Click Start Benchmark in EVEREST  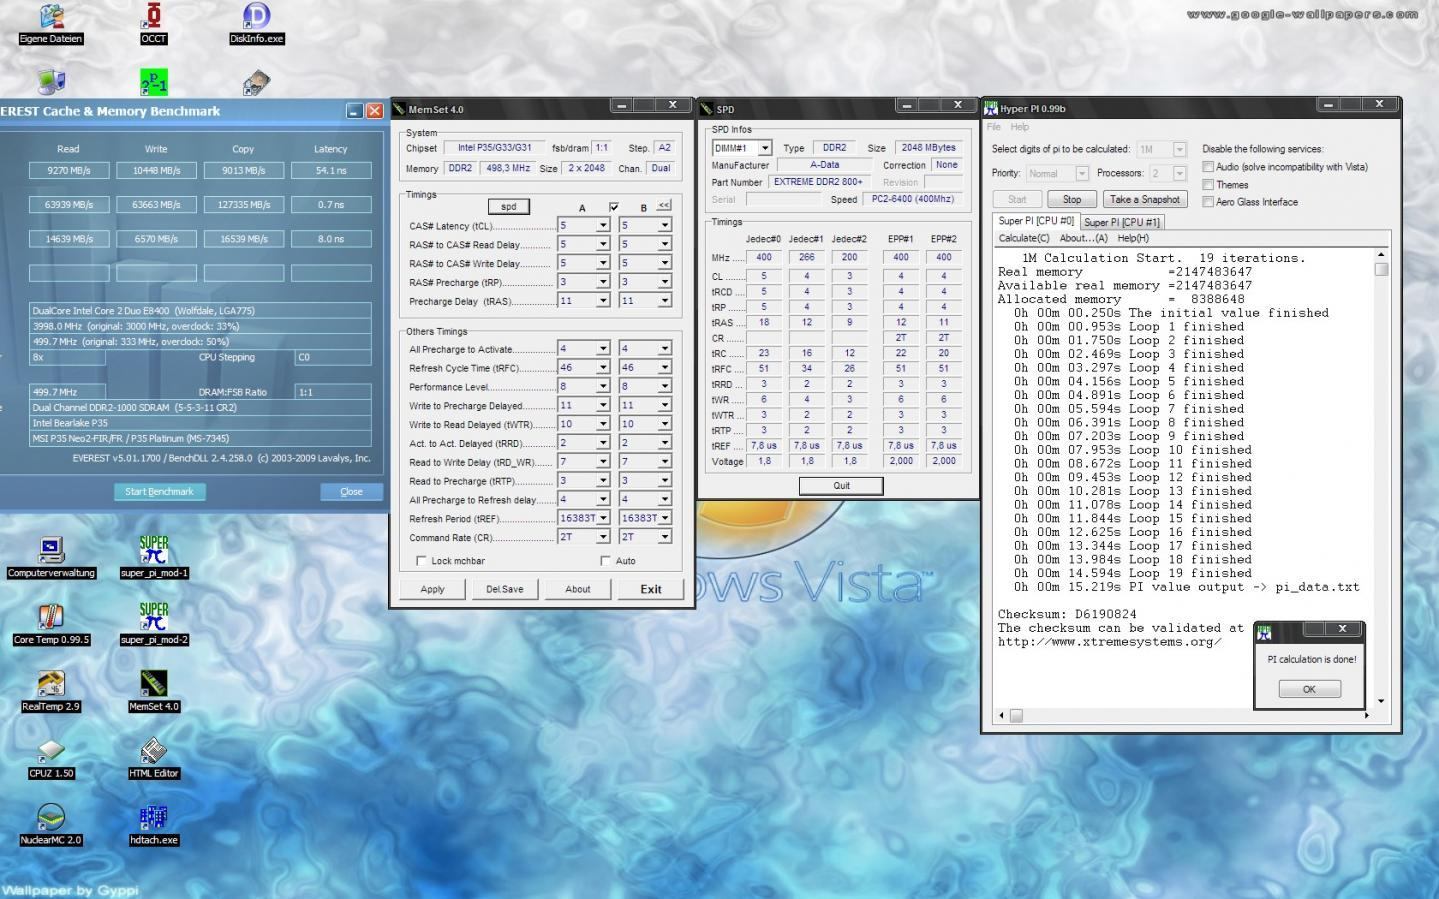(159, 492)
